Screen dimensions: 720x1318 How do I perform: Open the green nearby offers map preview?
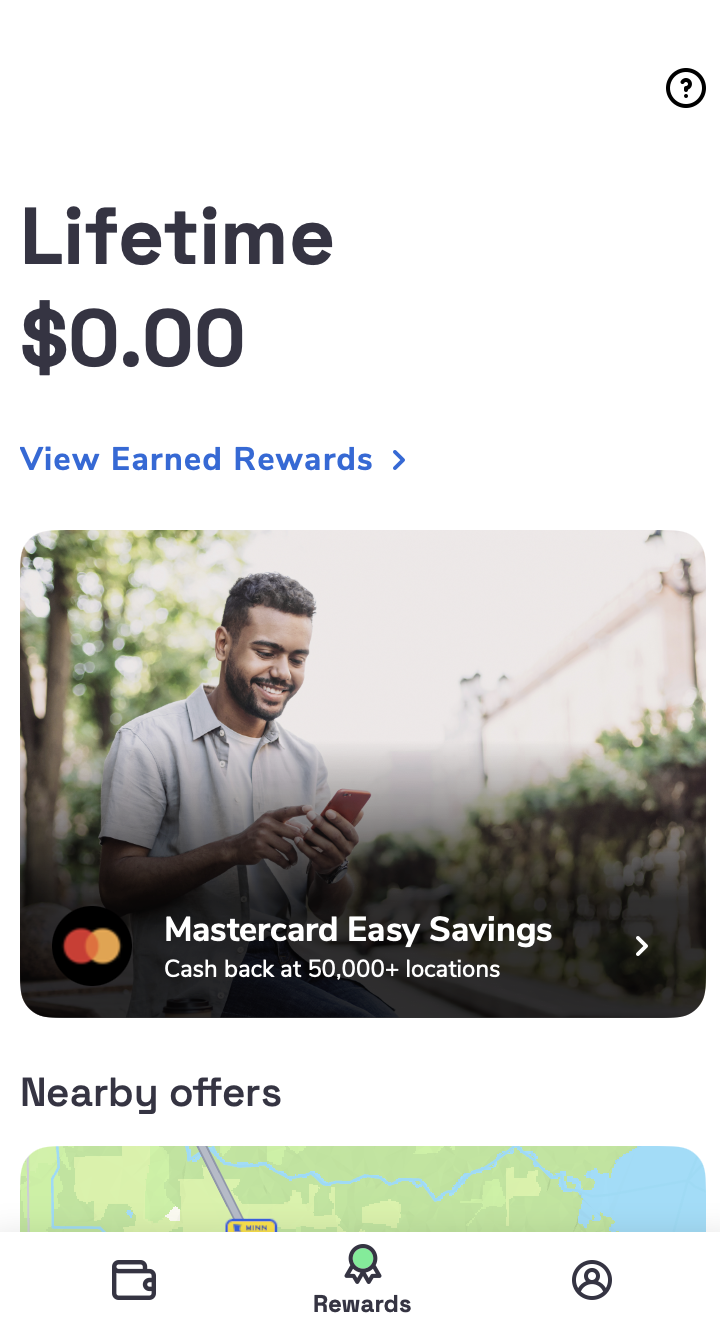[363, 1189]
